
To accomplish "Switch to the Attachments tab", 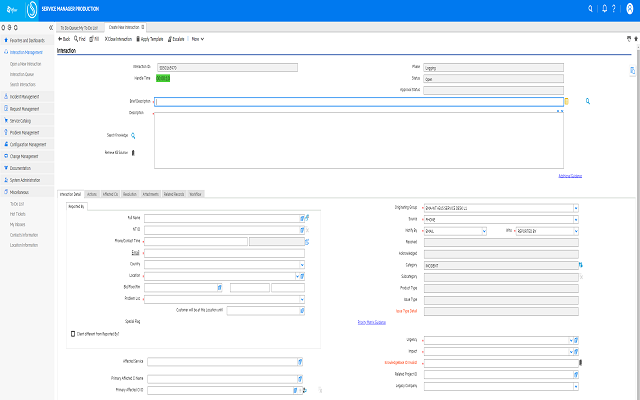I will (150, 194).
